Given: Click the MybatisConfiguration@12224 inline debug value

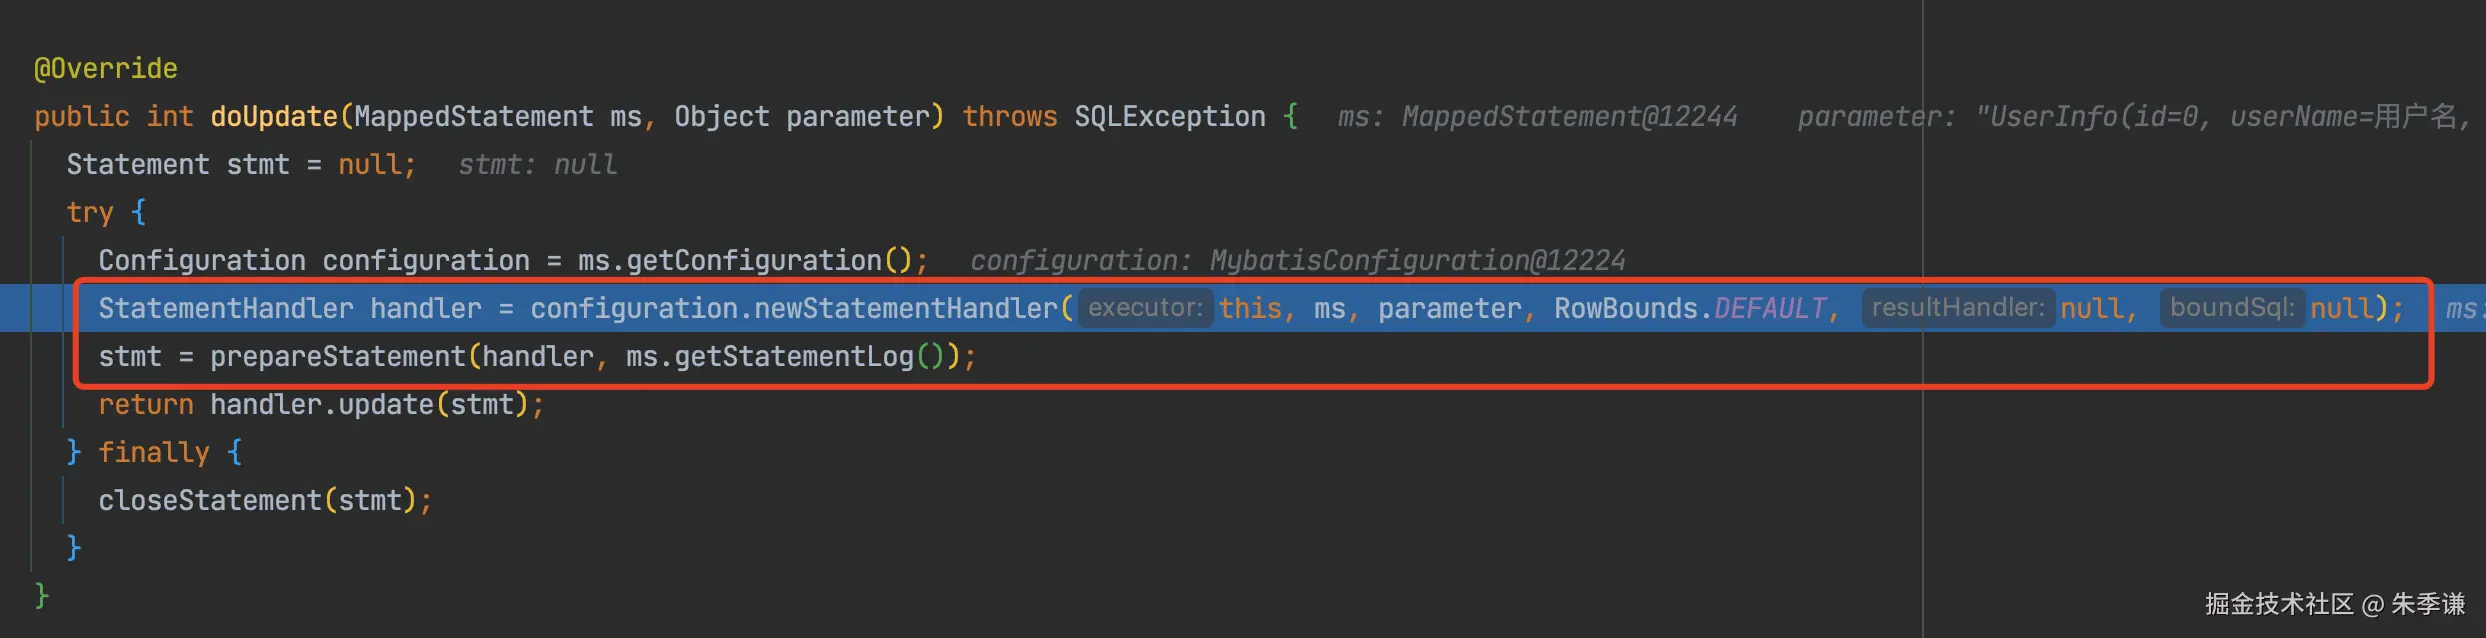Looking at the screenshot, I should tap(1417, 260).
